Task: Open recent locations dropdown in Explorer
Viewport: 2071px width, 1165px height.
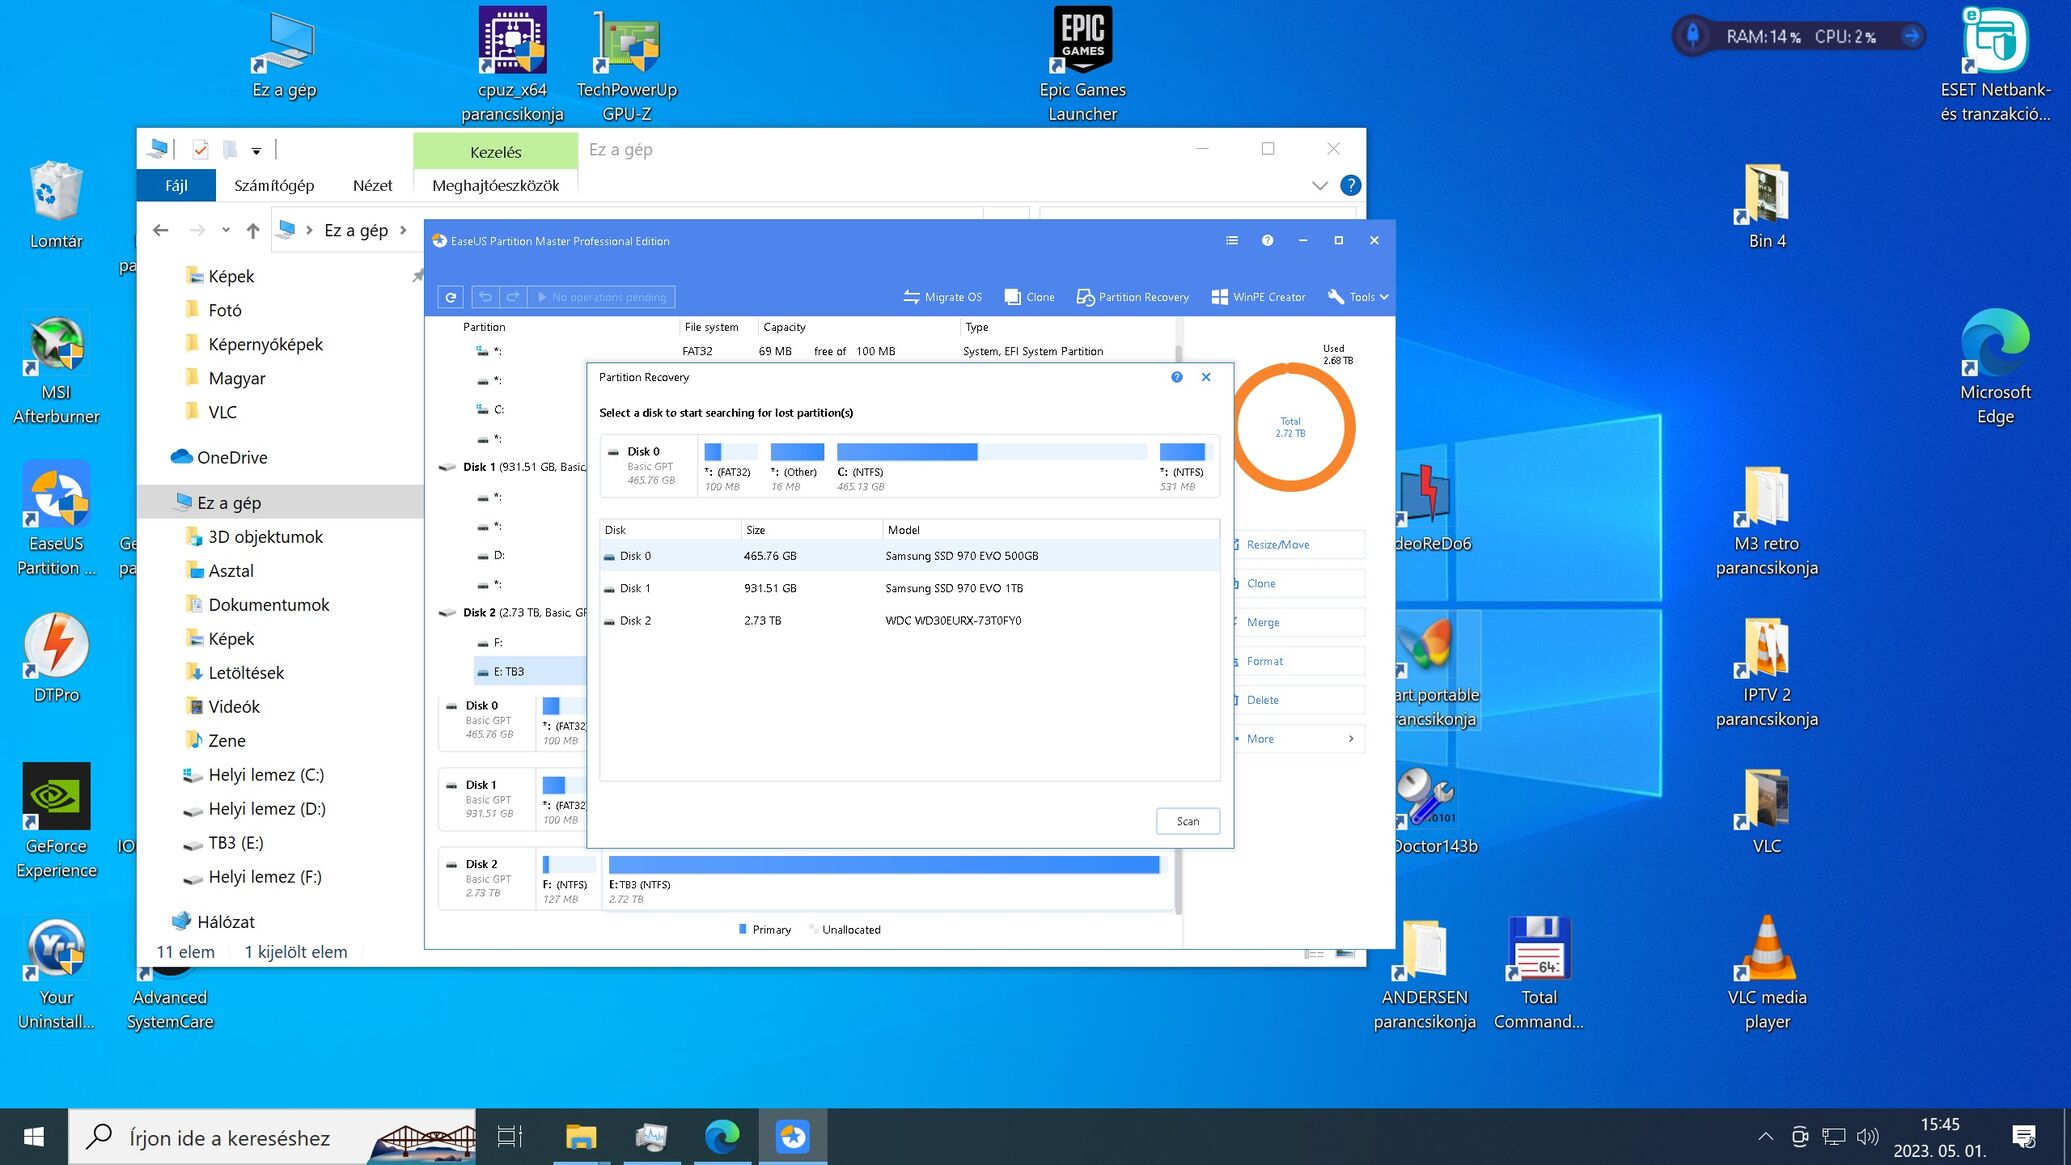Action: (226, 231)
